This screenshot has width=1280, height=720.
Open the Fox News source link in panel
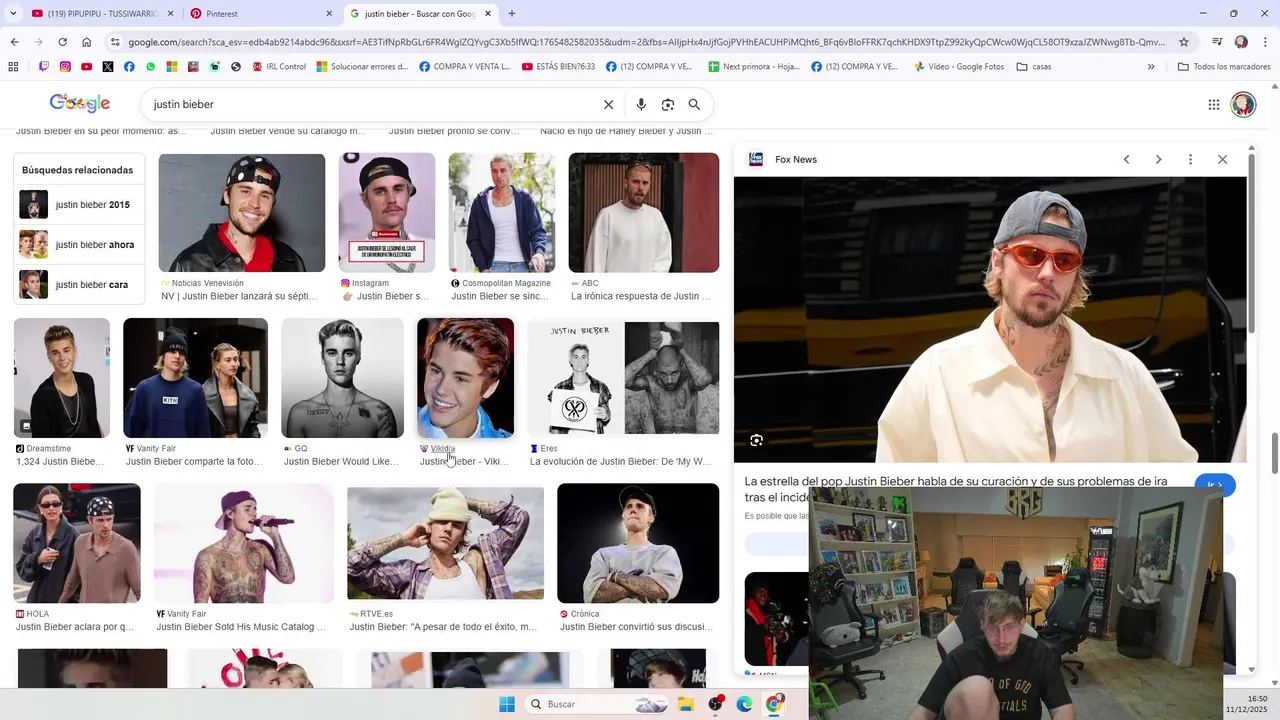pyautogui.click(x=796, y=159)
